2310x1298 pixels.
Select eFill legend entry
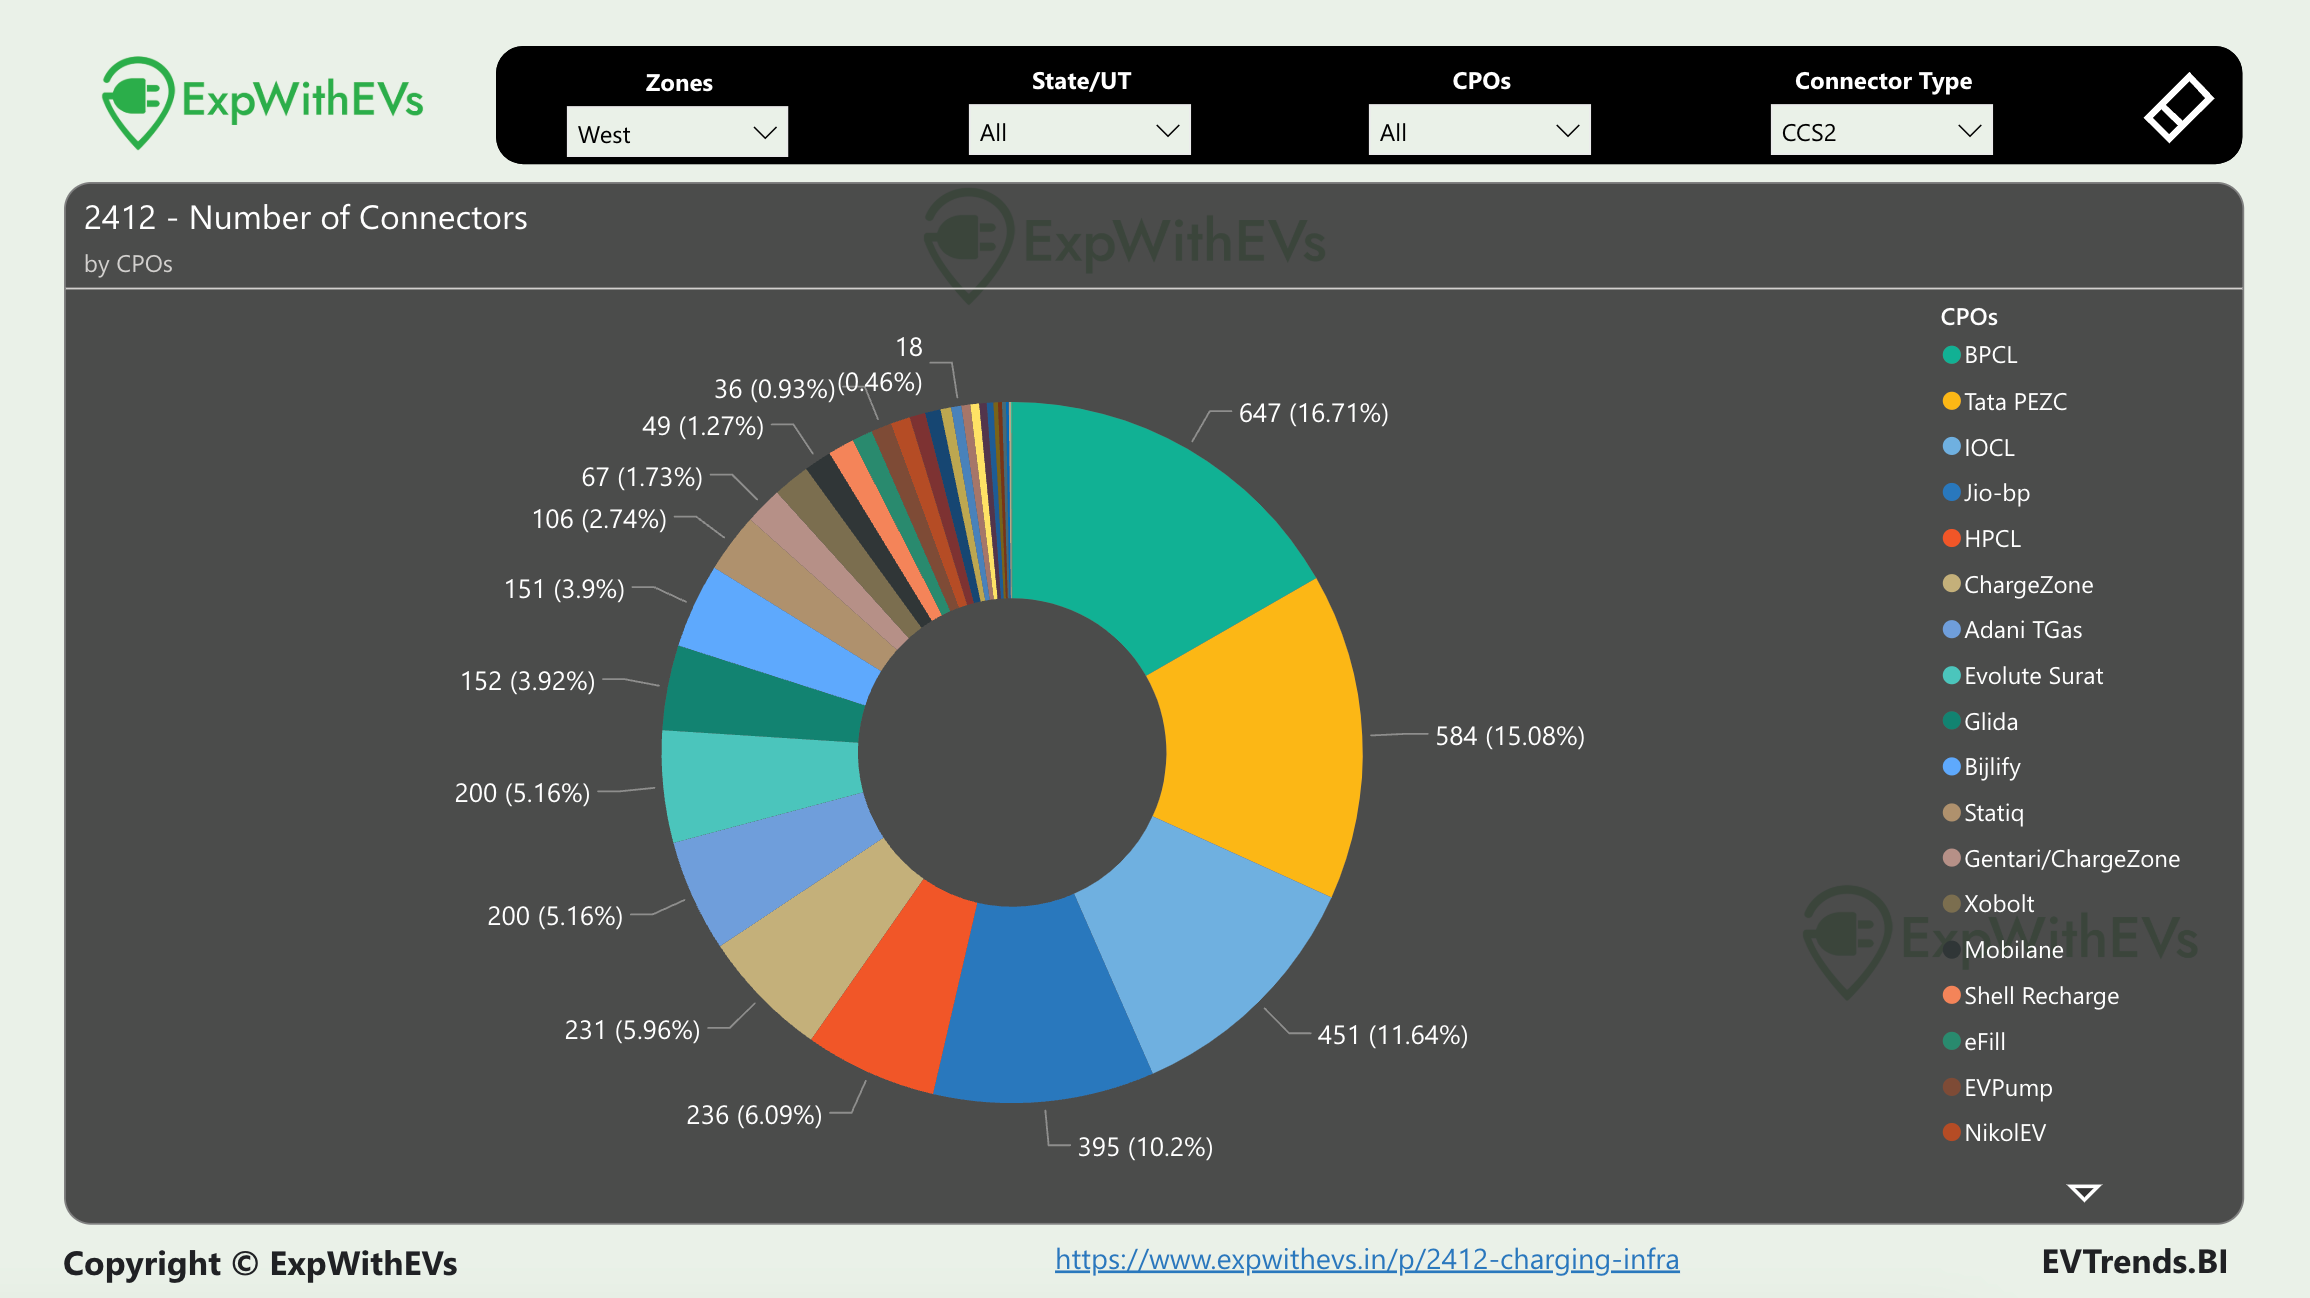point(1974,1041)
